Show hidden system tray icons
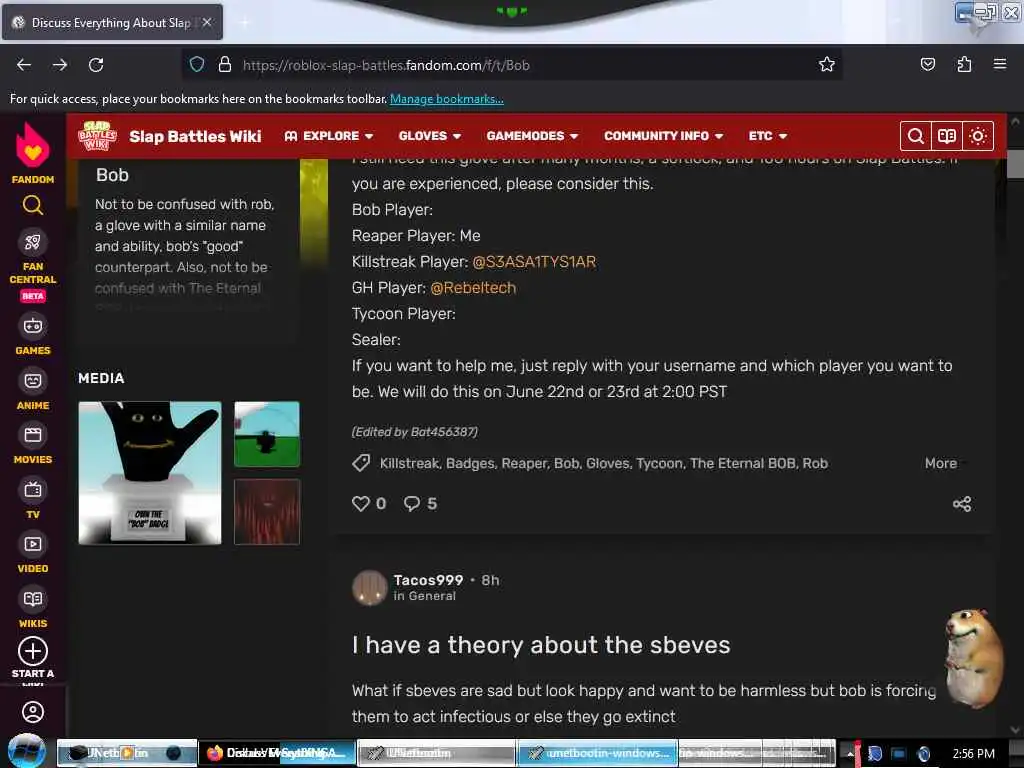 pyautogui.click(x=850, y=754)
